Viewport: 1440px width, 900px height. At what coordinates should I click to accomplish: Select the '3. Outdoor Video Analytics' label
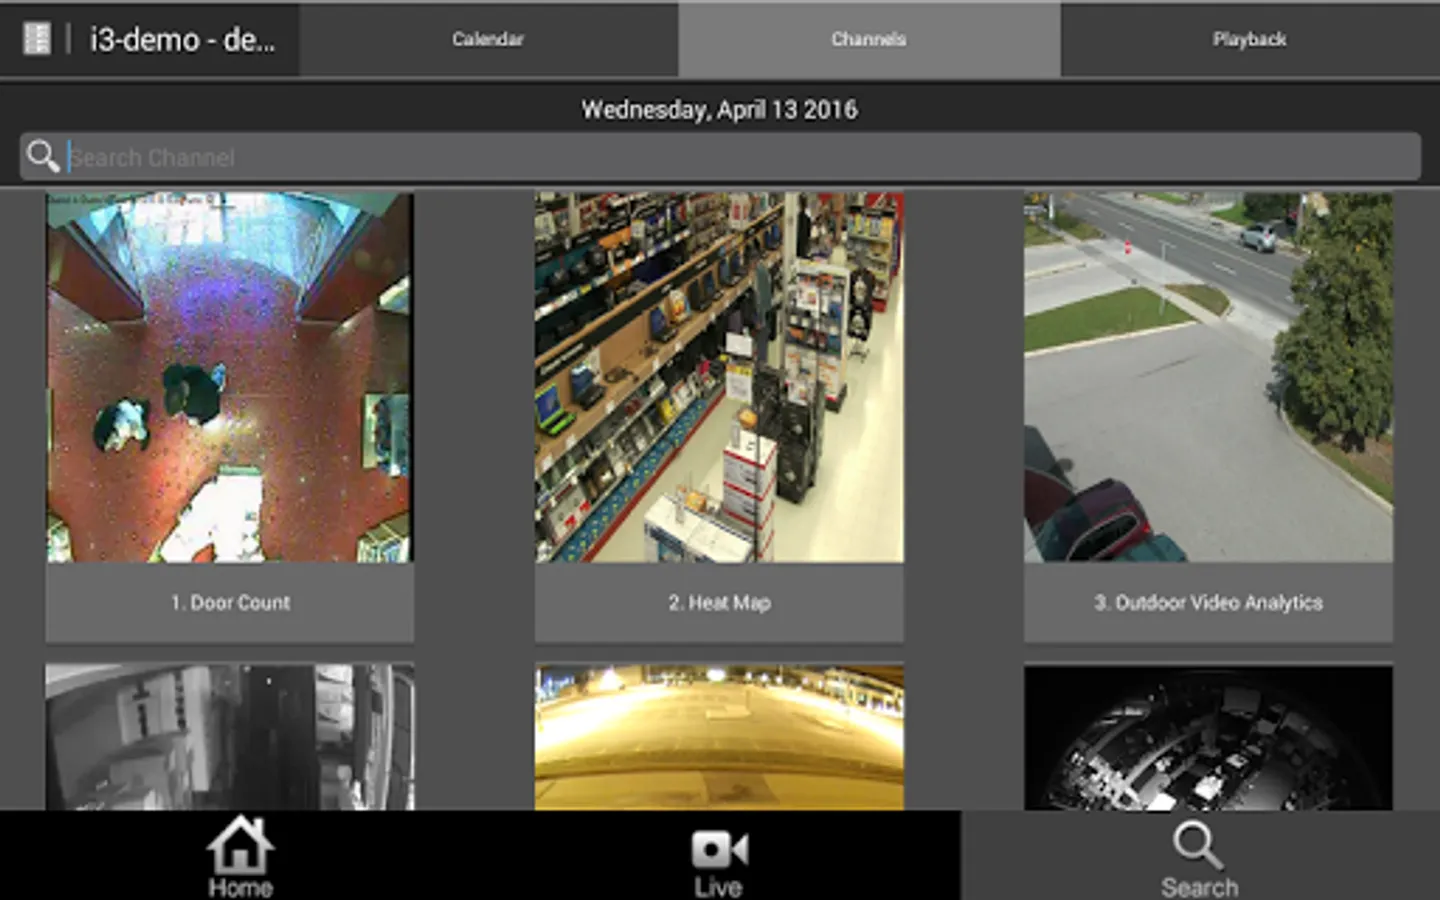[1208, 602]
